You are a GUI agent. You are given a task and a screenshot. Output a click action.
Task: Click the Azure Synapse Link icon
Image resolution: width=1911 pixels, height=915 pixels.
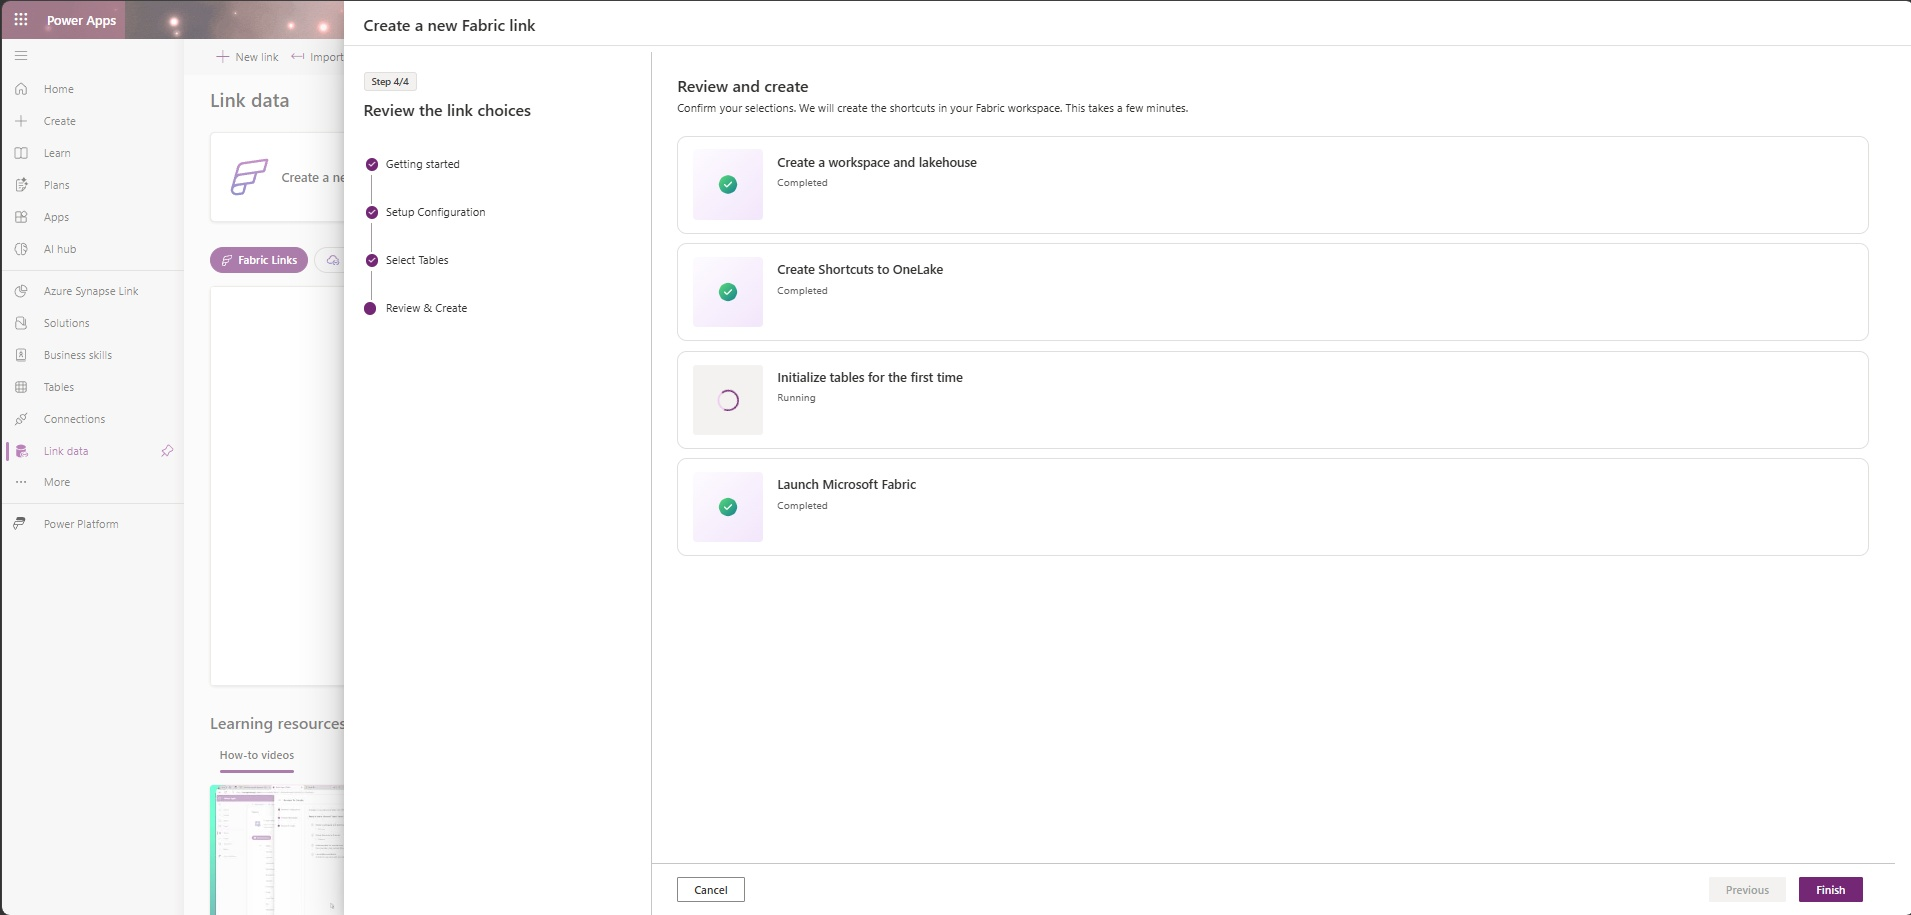[21, 291]
